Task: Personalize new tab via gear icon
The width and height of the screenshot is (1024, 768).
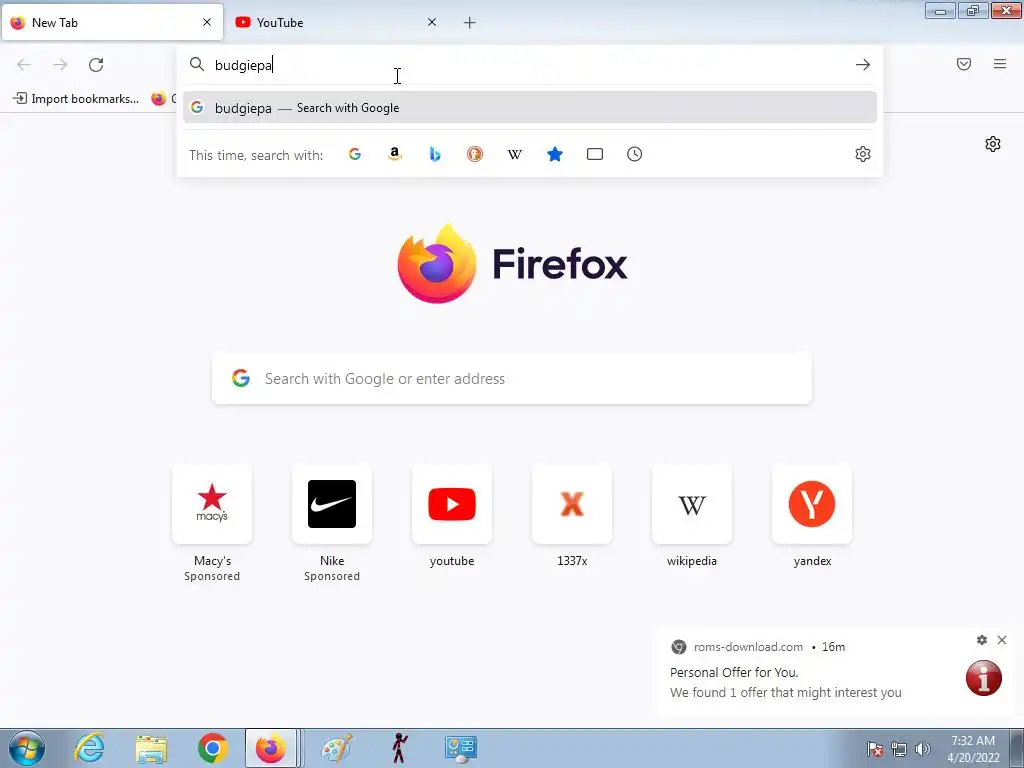Action: click(x=993, y=144)
